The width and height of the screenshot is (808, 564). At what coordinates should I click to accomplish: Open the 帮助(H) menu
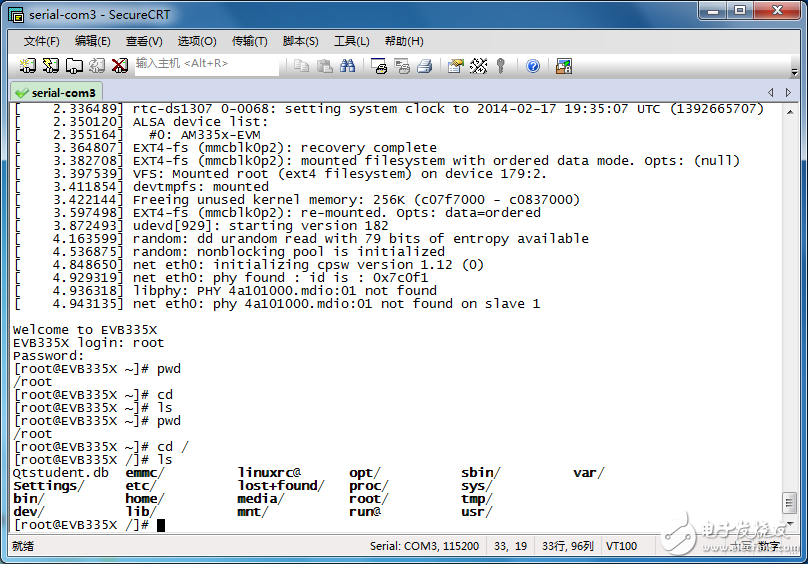(404, 41)
